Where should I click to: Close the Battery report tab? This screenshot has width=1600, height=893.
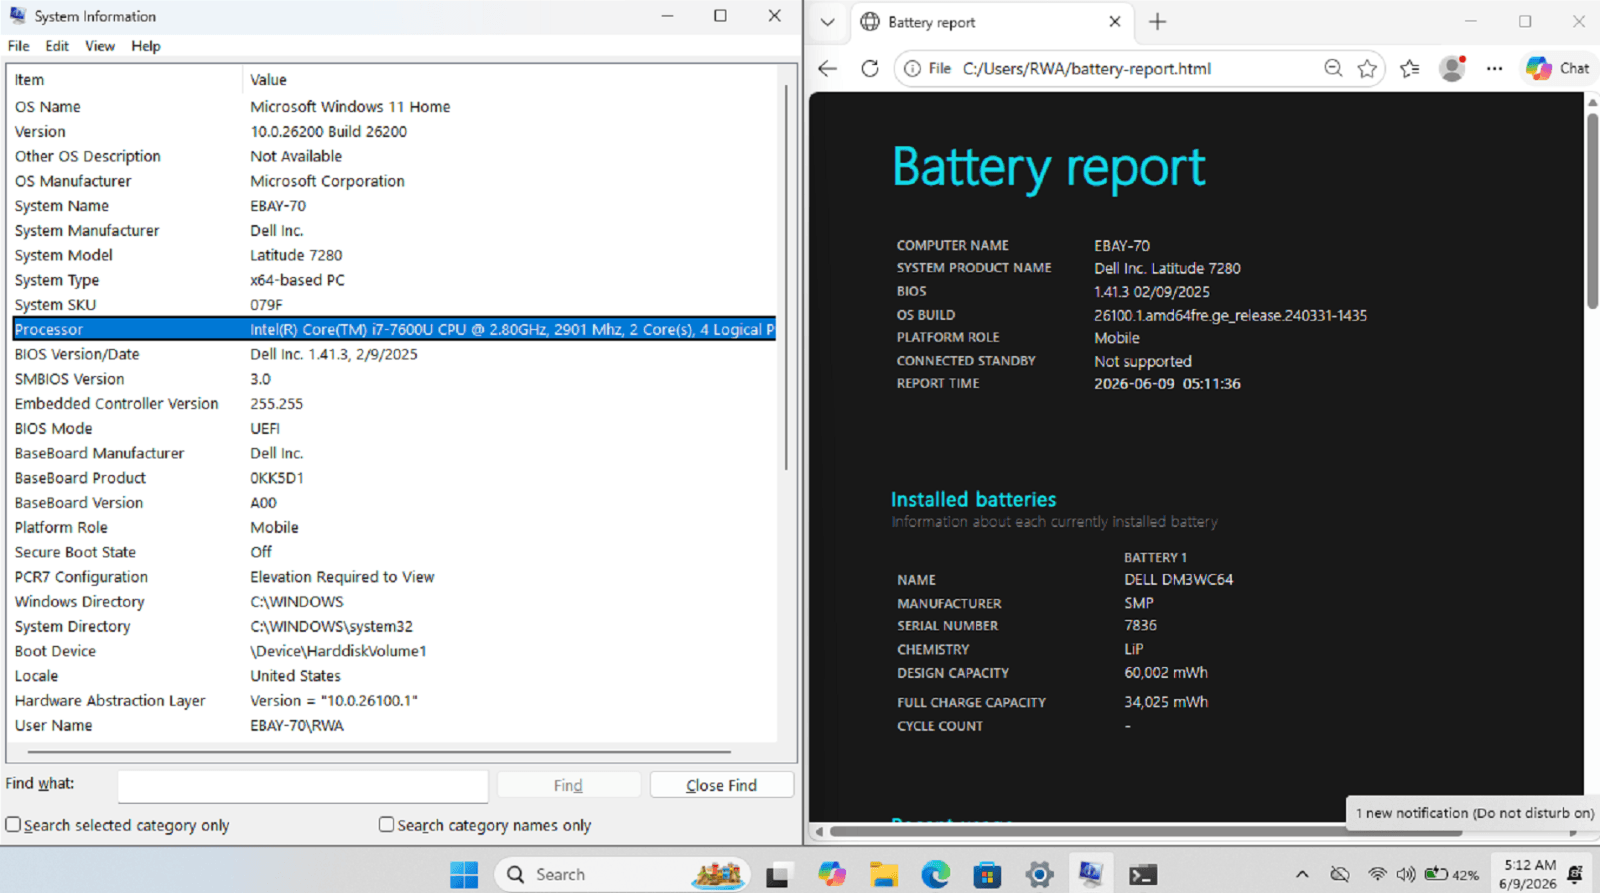[1115, 21]
